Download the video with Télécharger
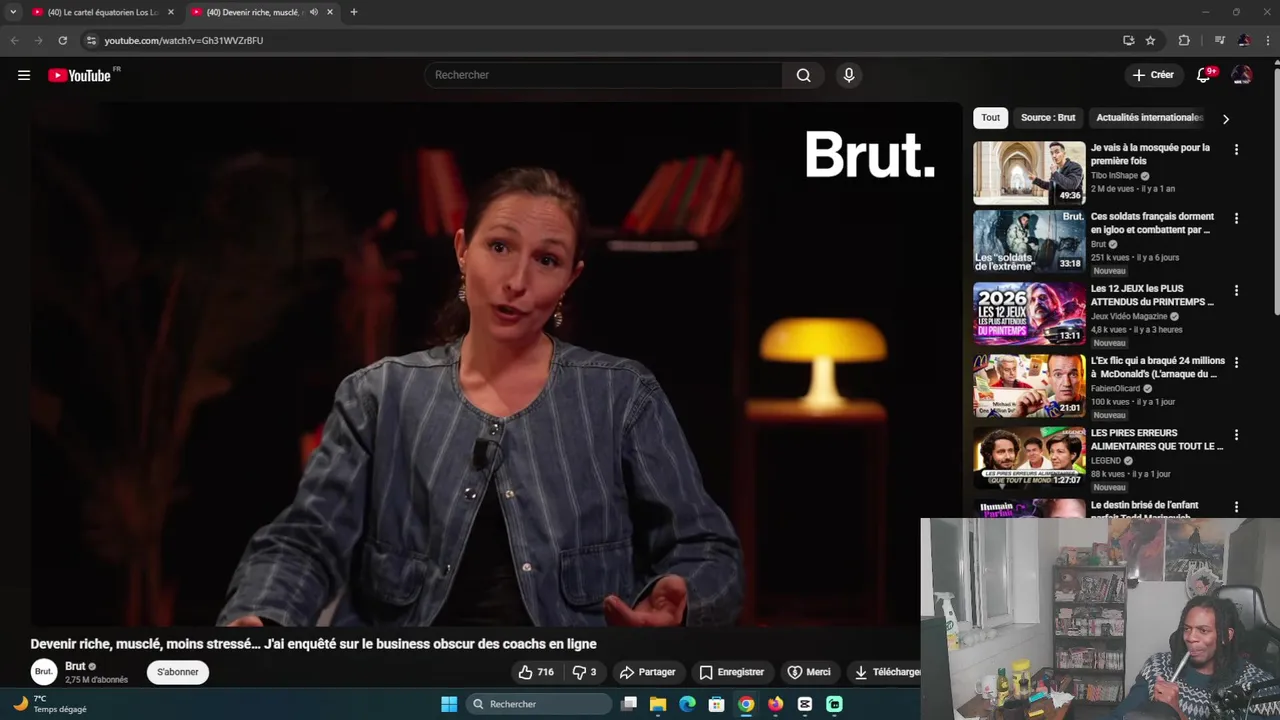Screen dimensions: 1280x720 [886, 672]
